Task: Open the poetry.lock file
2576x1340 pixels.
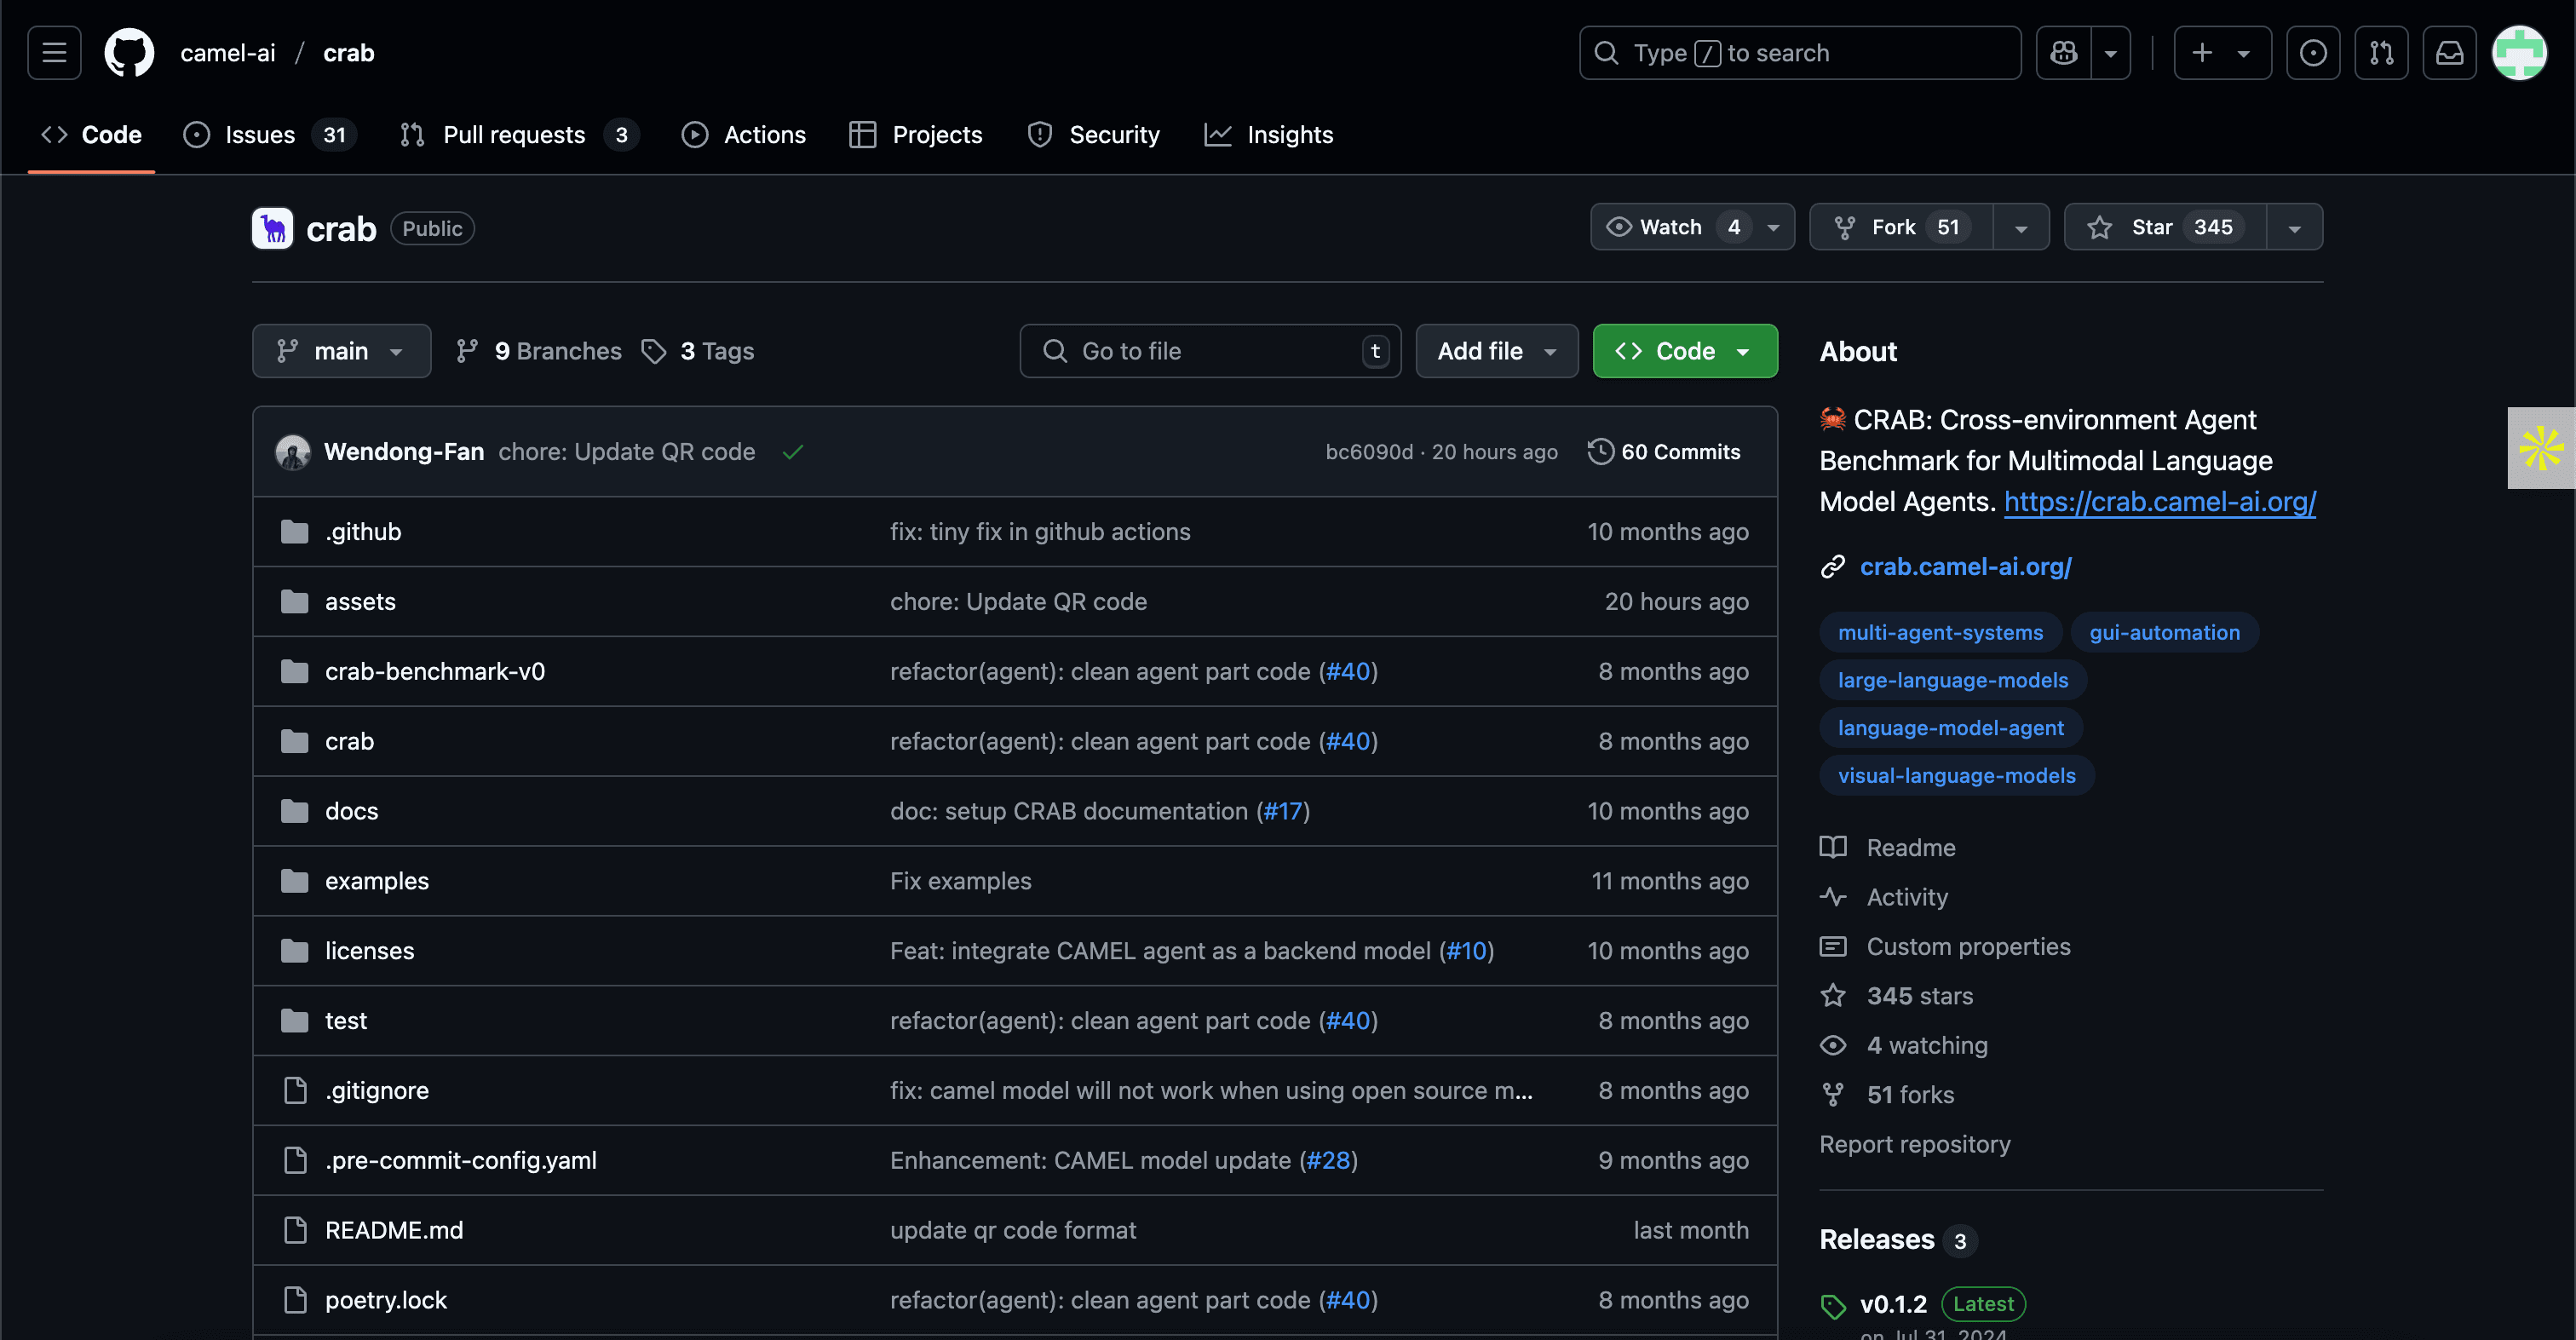Action: [386, 1301]
